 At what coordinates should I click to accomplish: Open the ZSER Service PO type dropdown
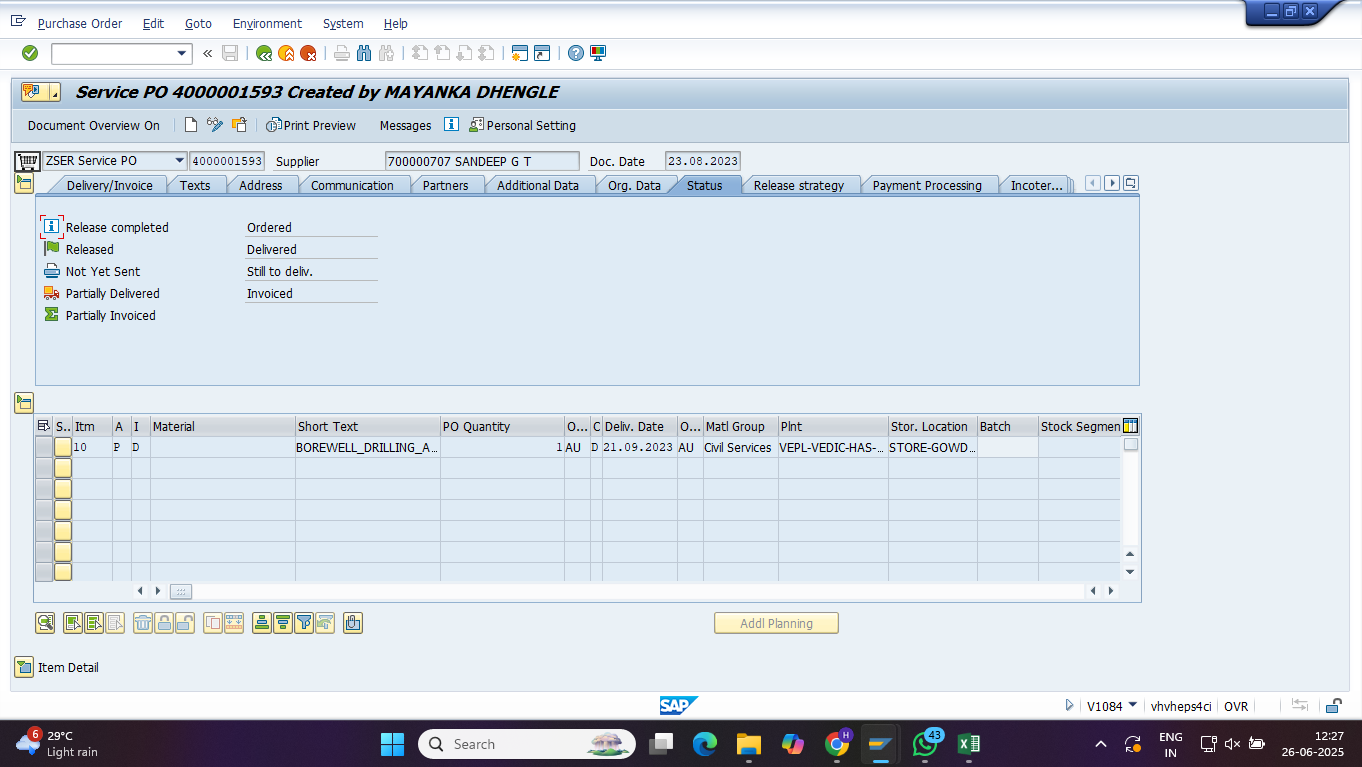180,161
